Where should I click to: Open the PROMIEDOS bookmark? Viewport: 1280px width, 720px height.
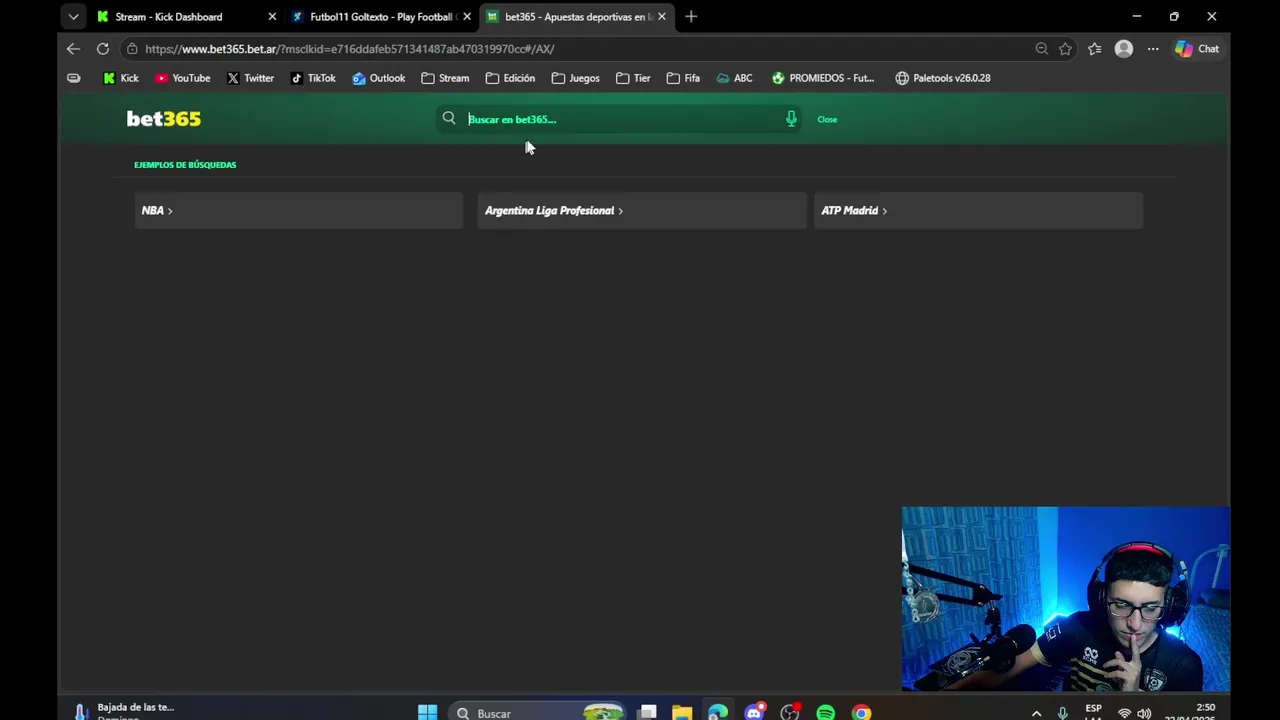823,78
